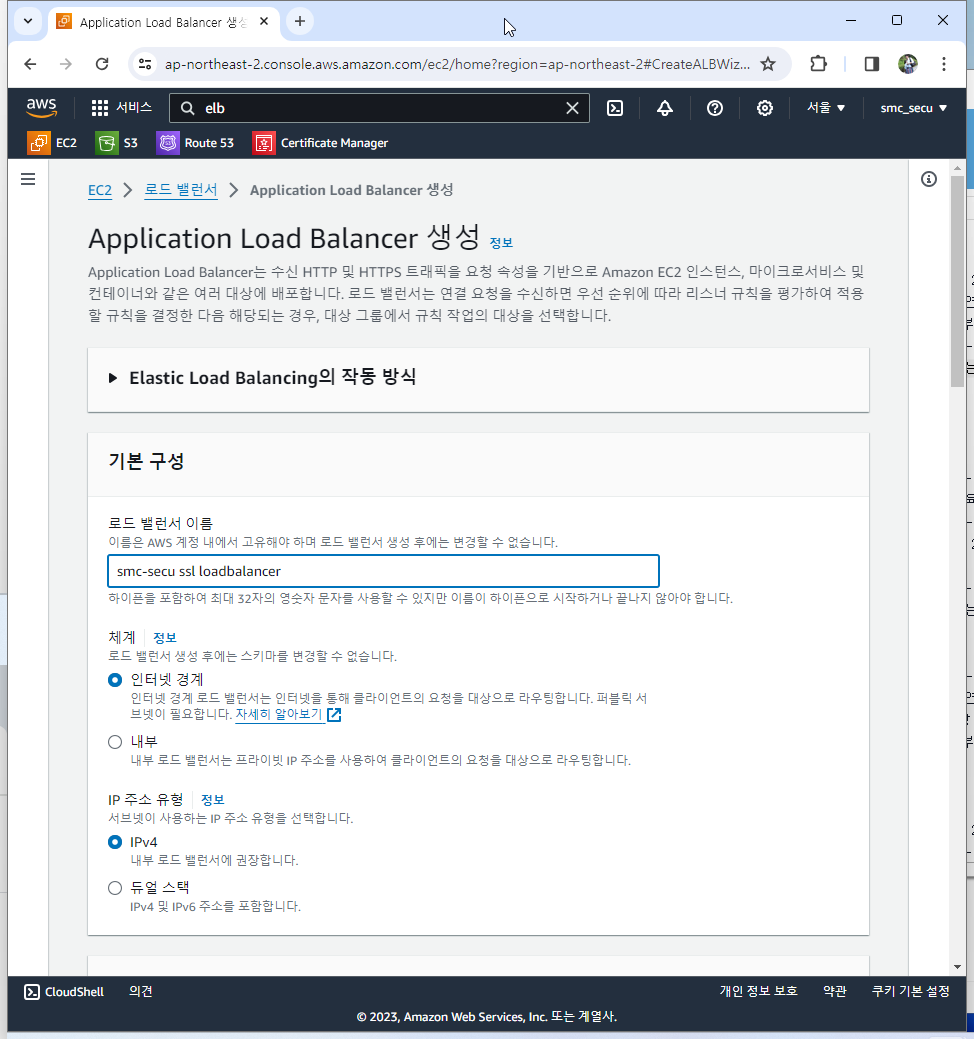
Task: Click the scrollbar down arrow
Action: click(957, 967)
